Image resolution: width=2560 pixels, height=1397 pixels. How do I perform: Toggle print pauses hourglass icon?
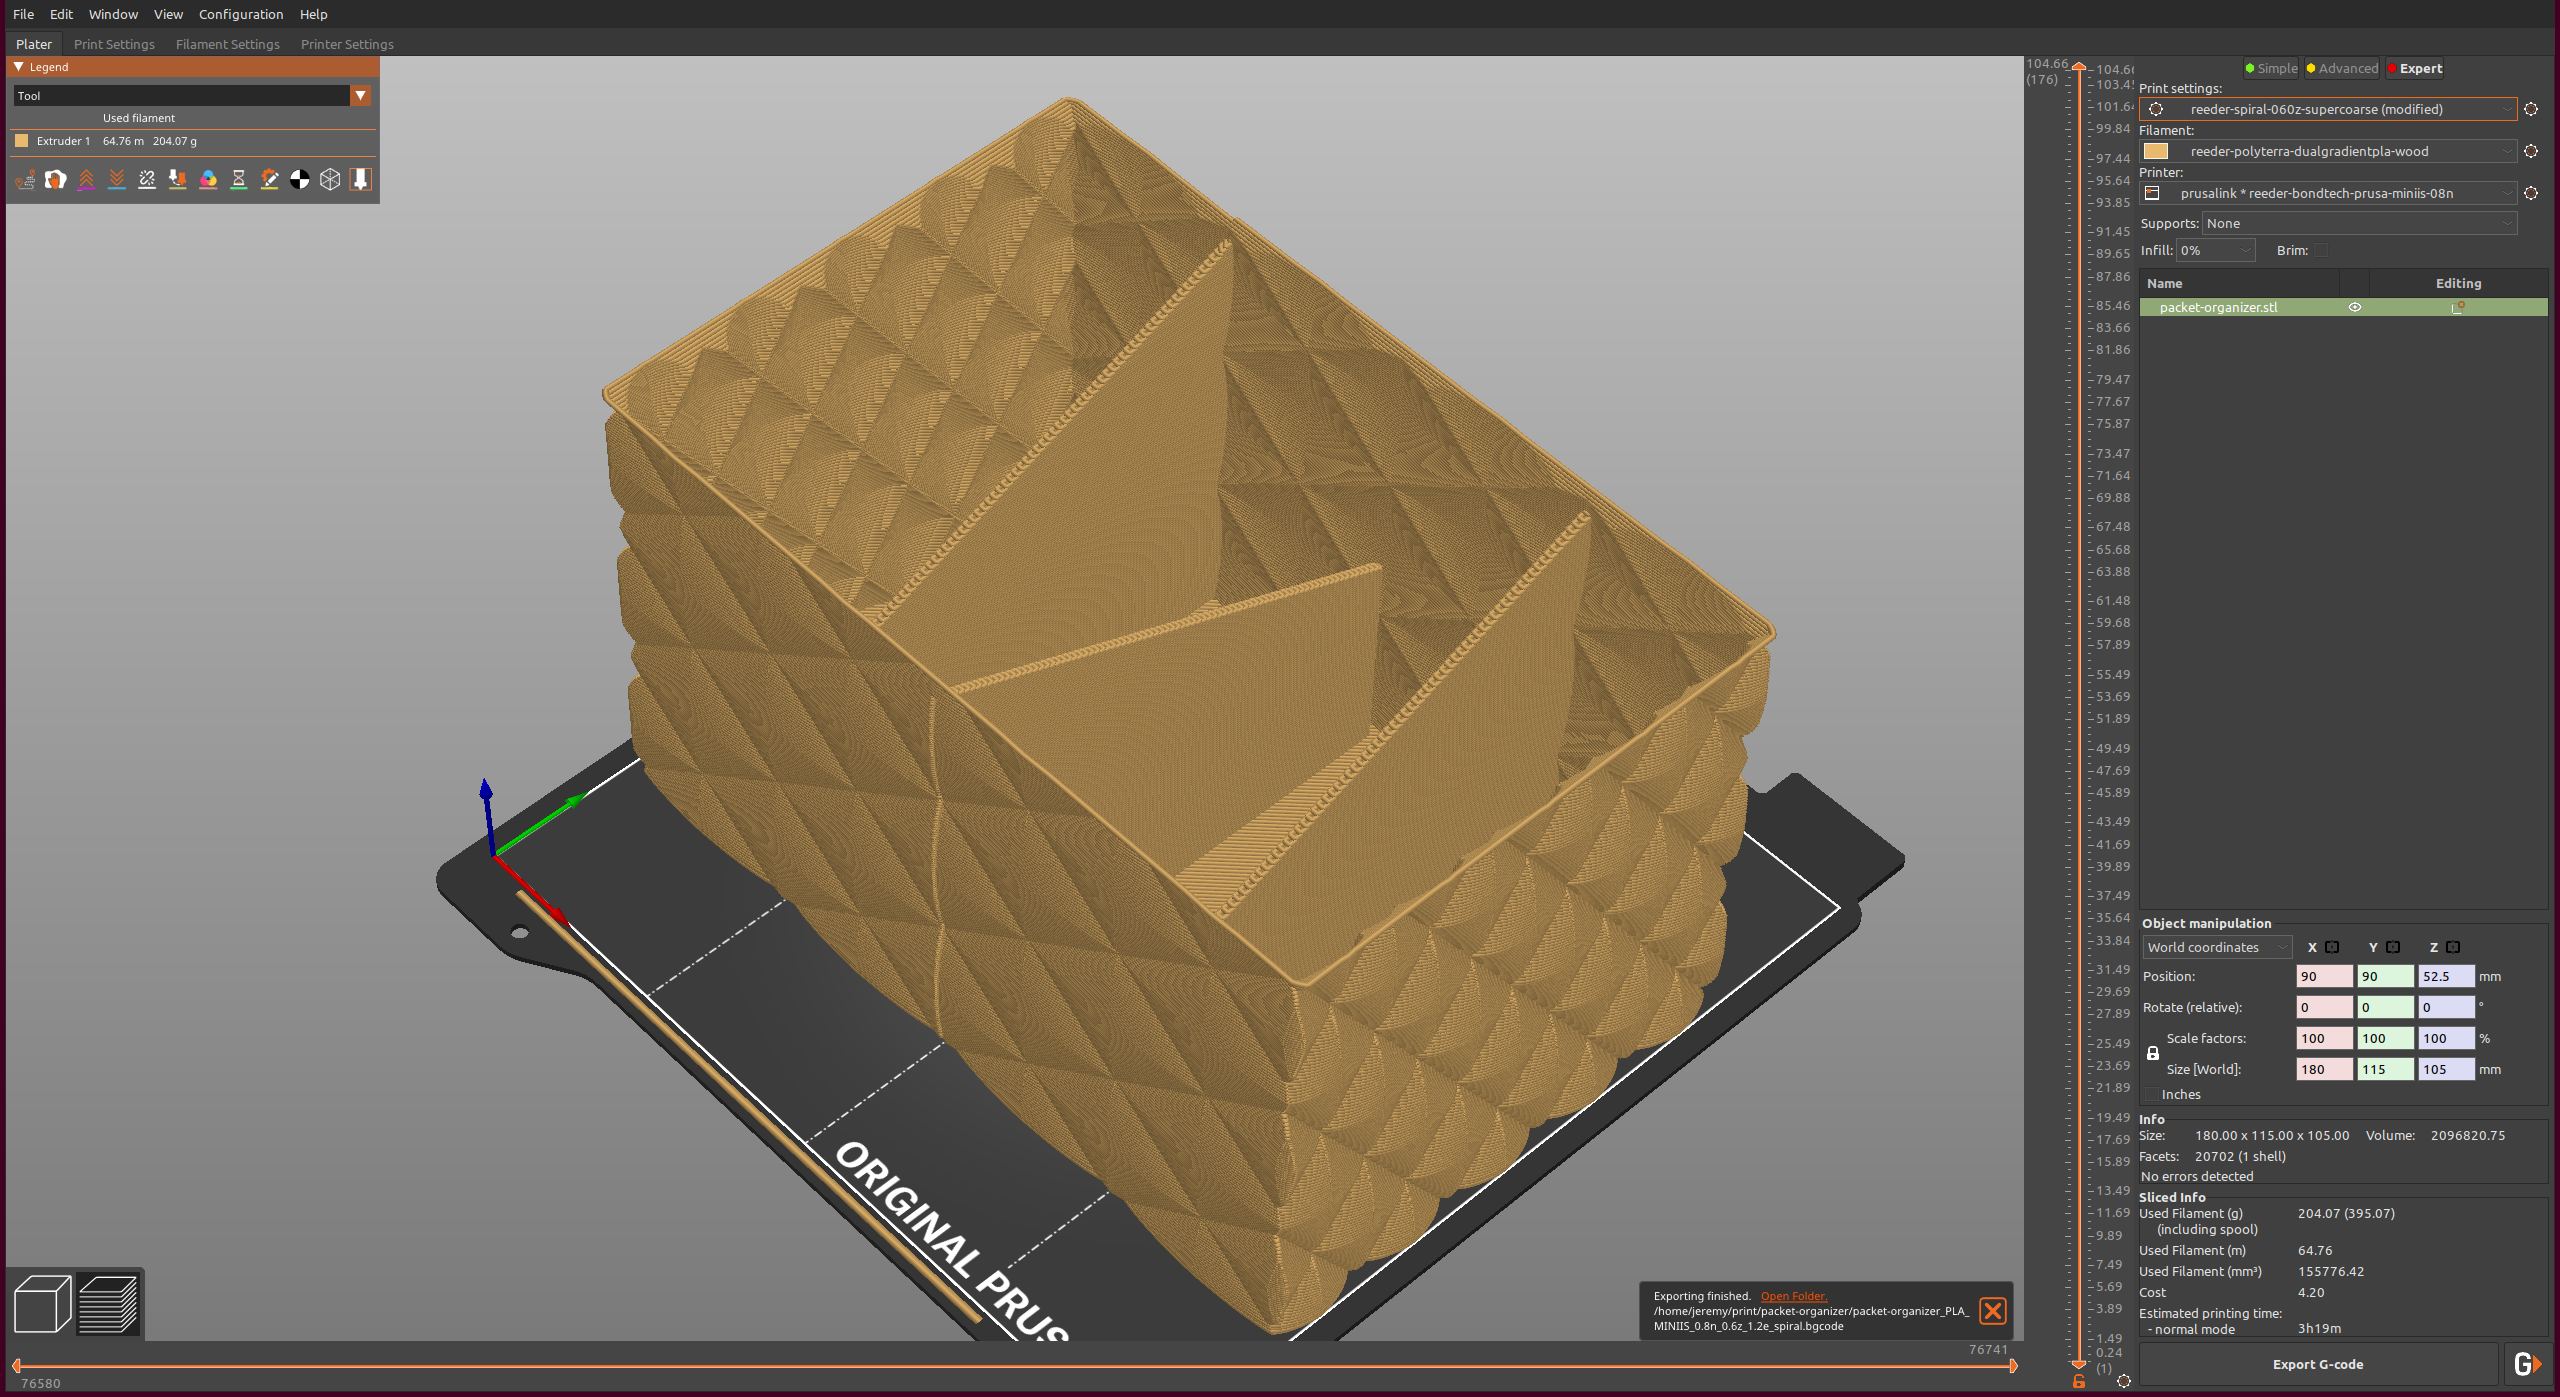pos(239,179)
